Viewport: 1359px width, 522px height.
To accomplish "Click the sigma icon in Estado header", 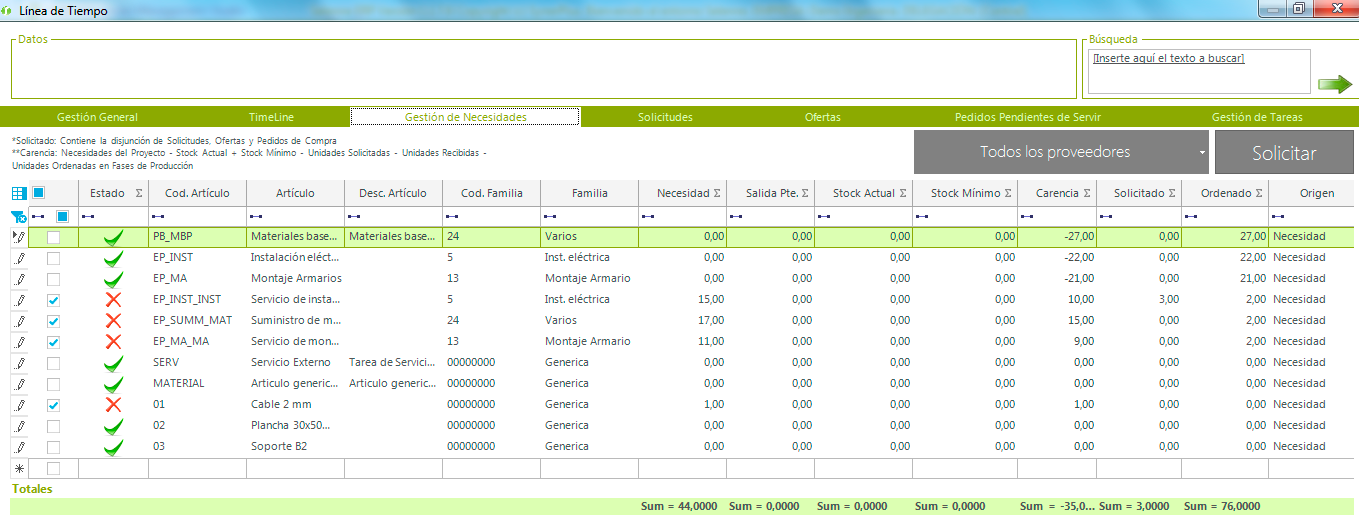I will tap(139, 193).
